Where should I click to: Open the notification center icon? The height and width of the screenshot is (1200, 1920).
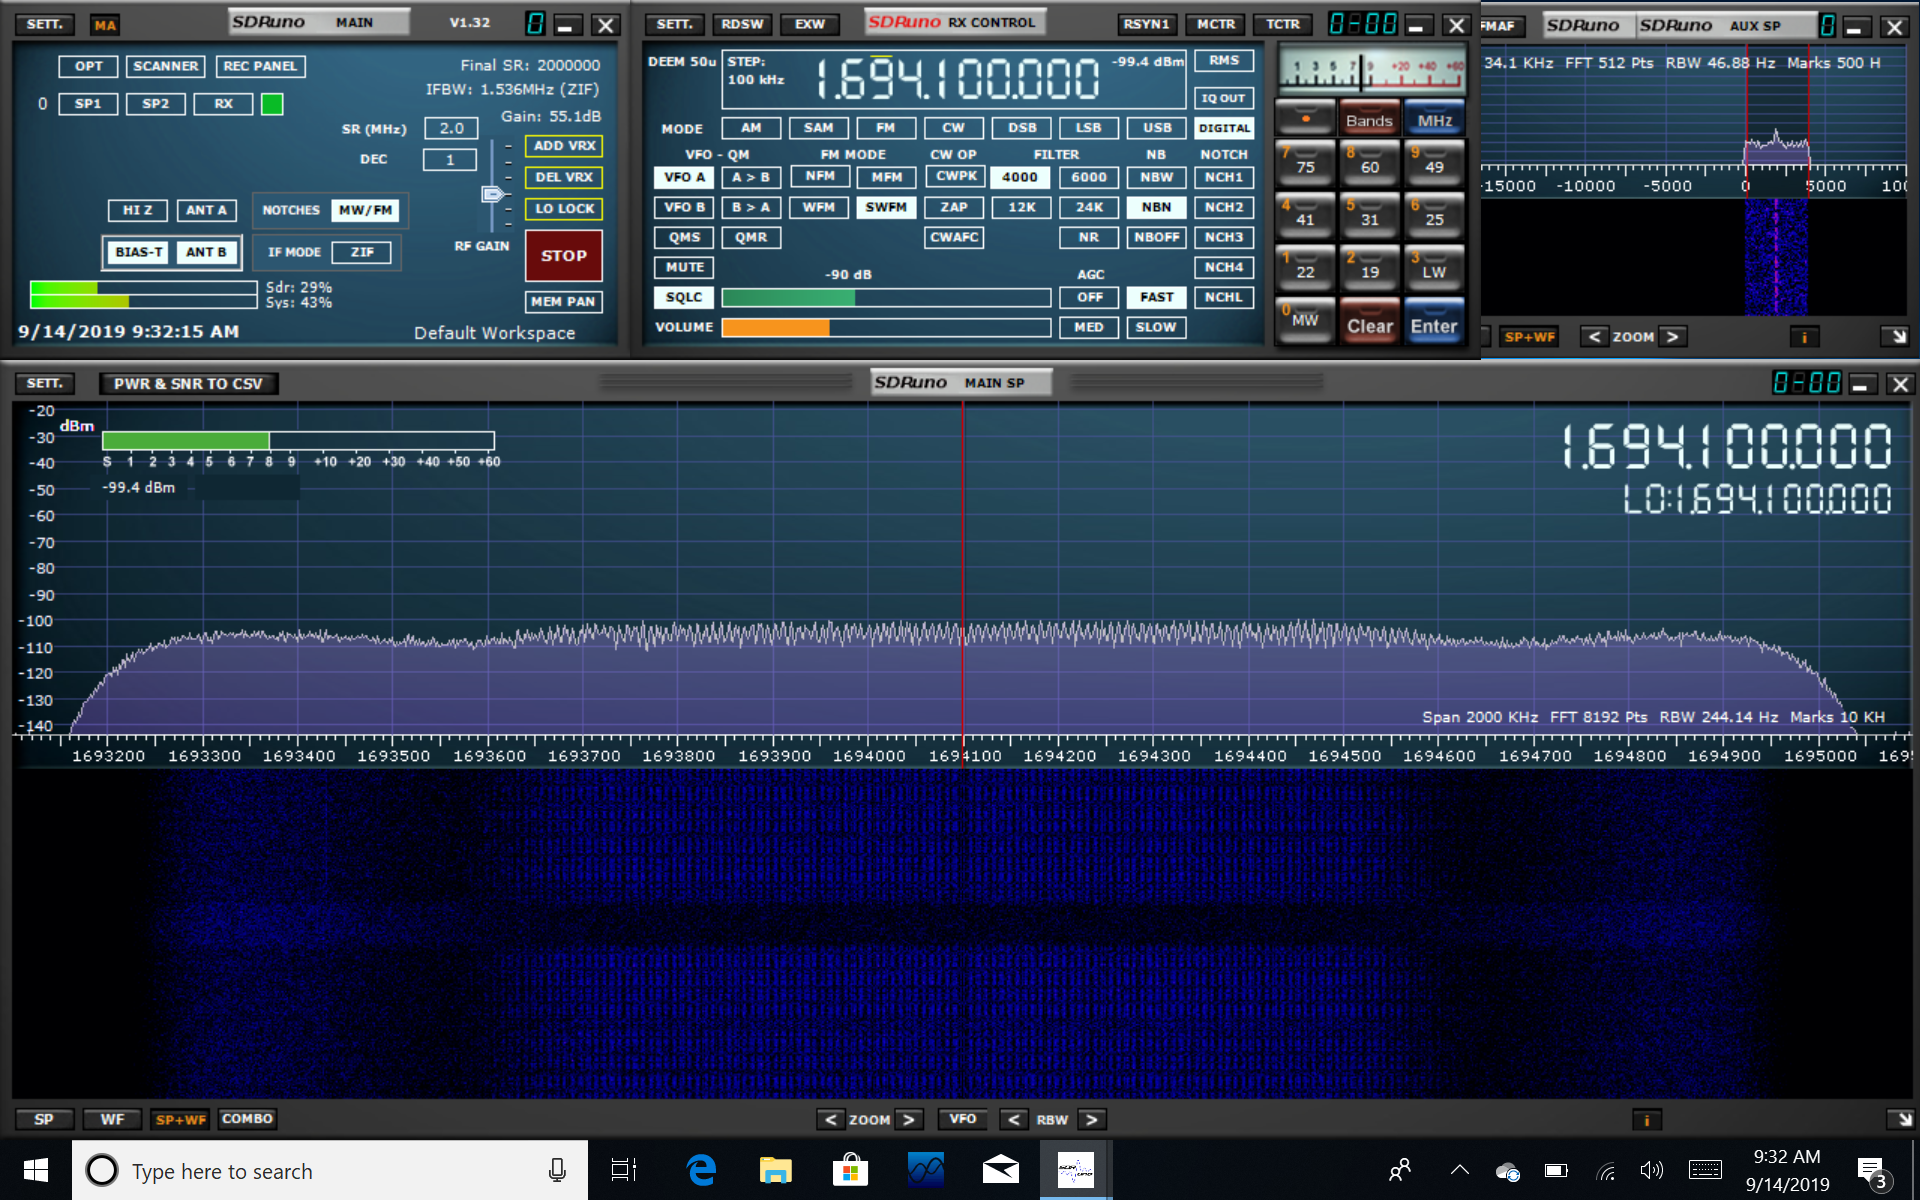(x=1871, y=1170)
